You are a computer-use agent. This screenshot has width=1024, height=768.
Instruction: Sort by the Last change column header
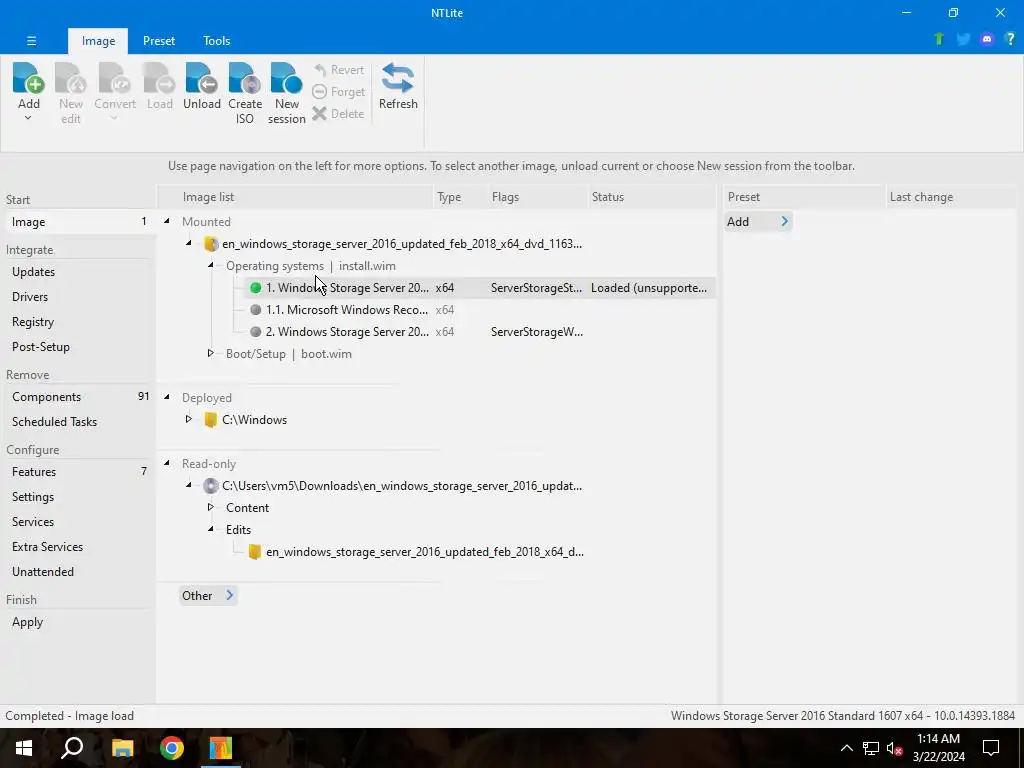click(951, 197)
